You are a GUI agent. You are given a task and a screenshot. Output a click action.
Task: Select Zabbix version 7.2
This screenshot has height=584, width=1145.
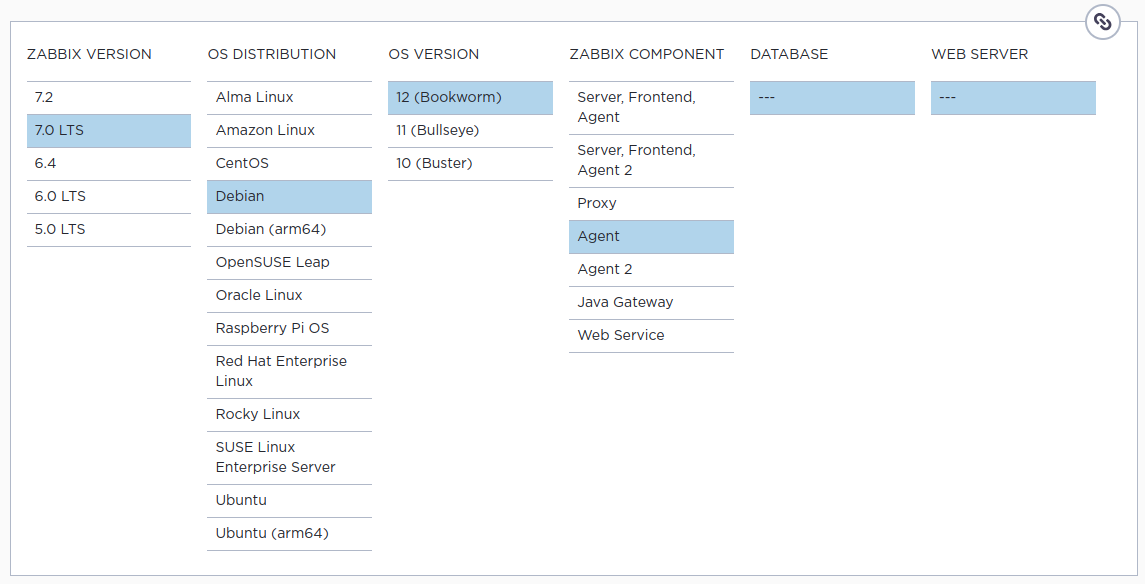pos(108,97)
